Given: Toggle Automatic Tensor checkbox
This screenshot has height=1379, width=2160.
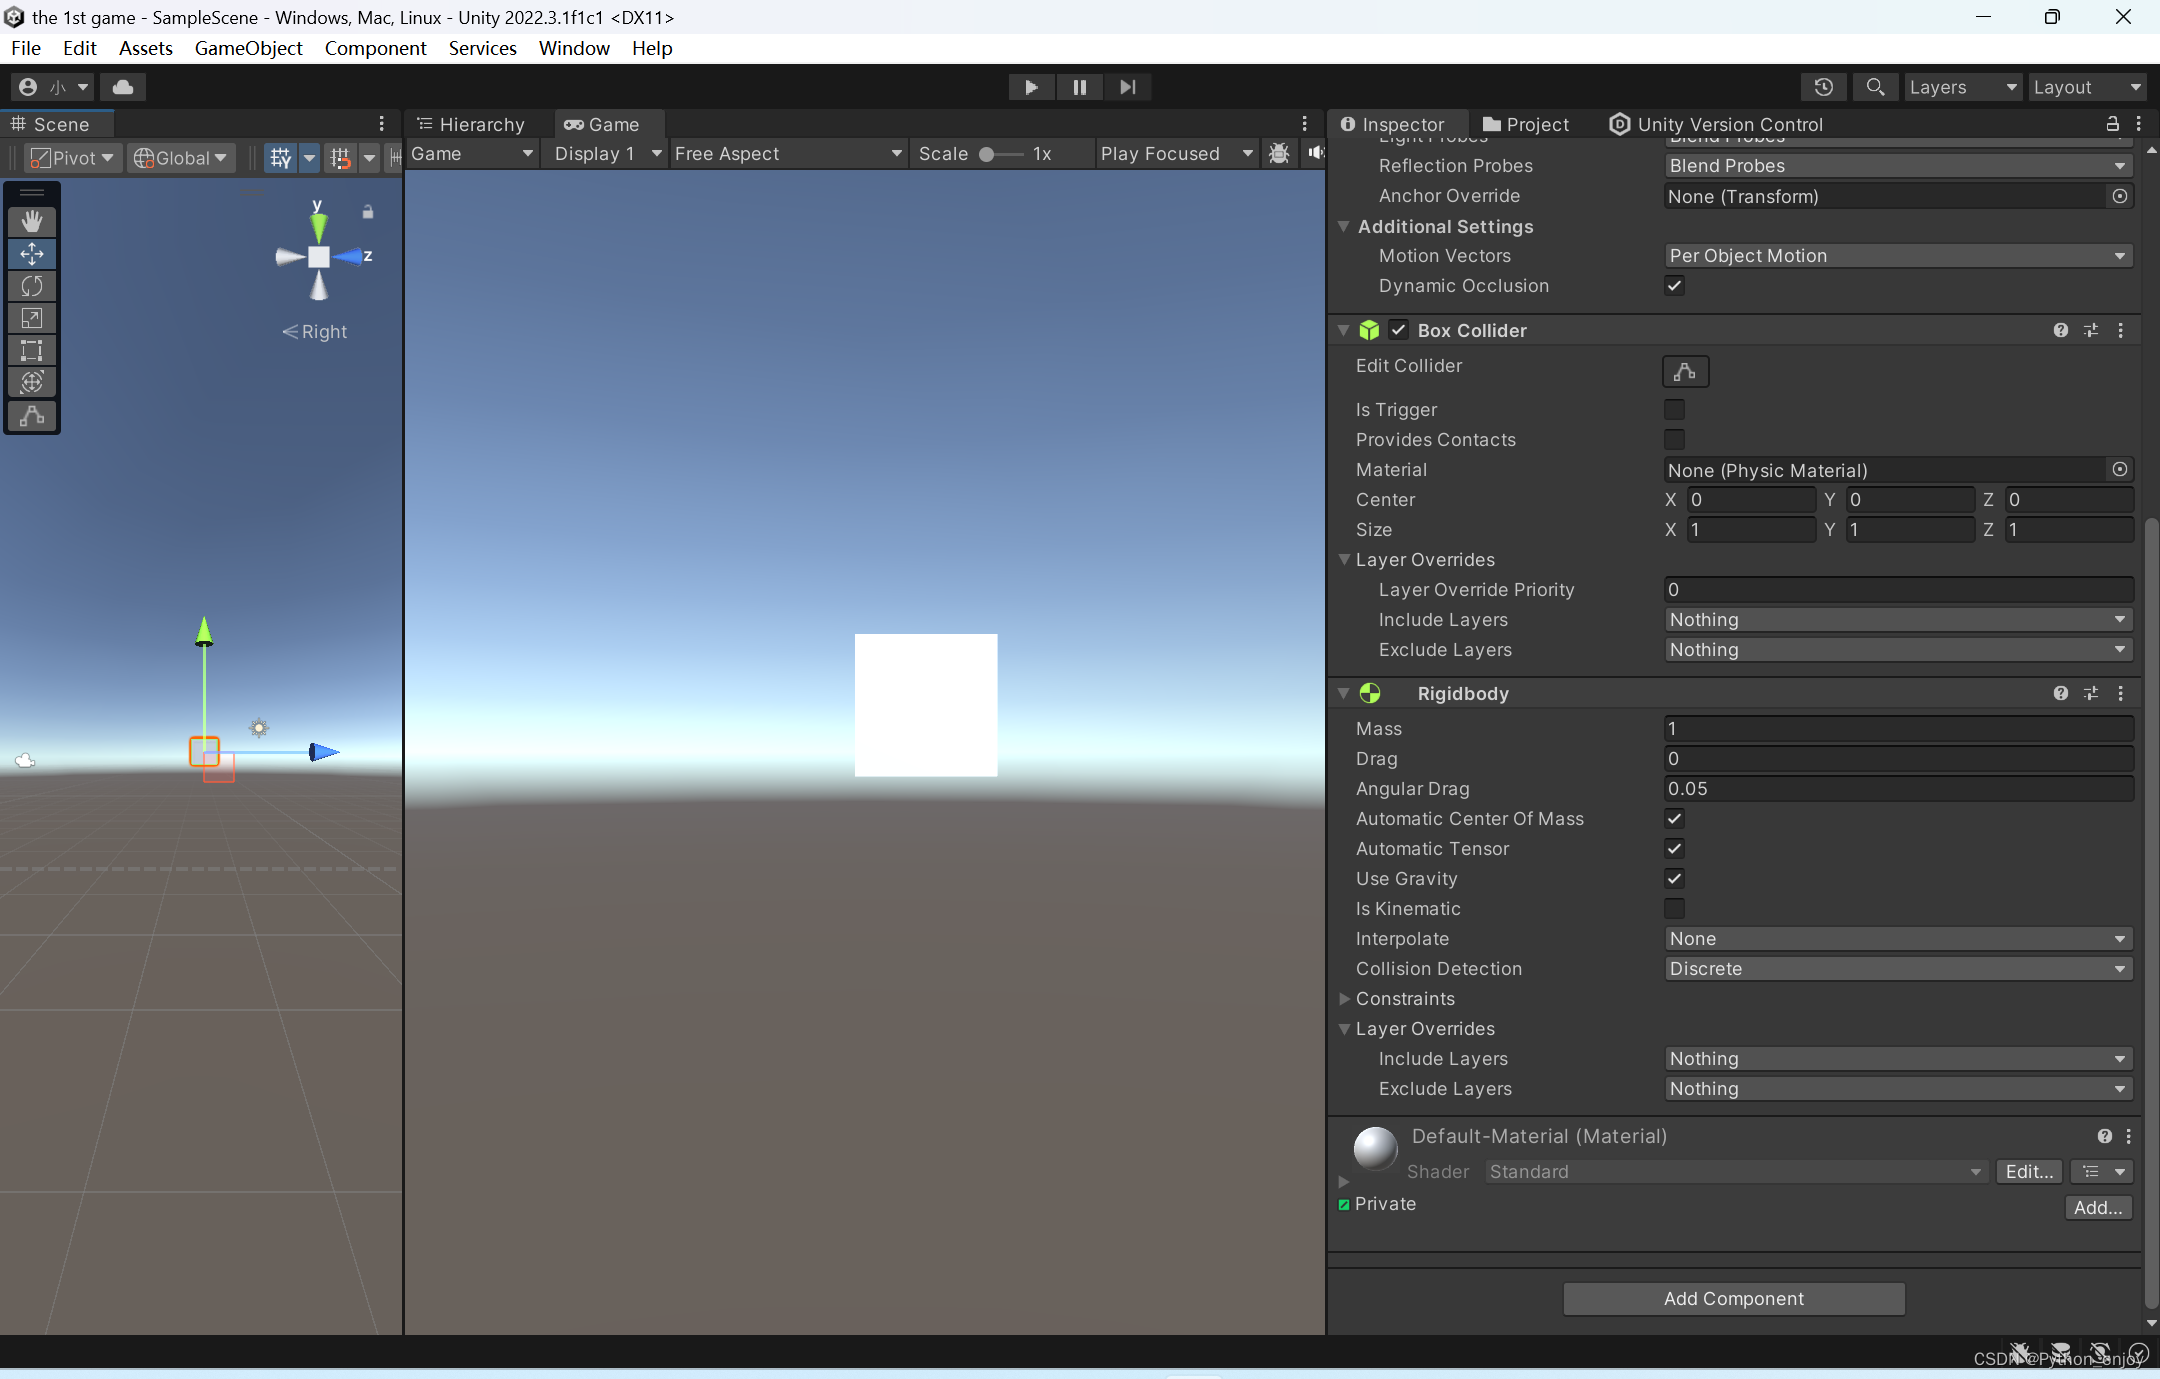Looking at the screenshot, I should 1675,849.
